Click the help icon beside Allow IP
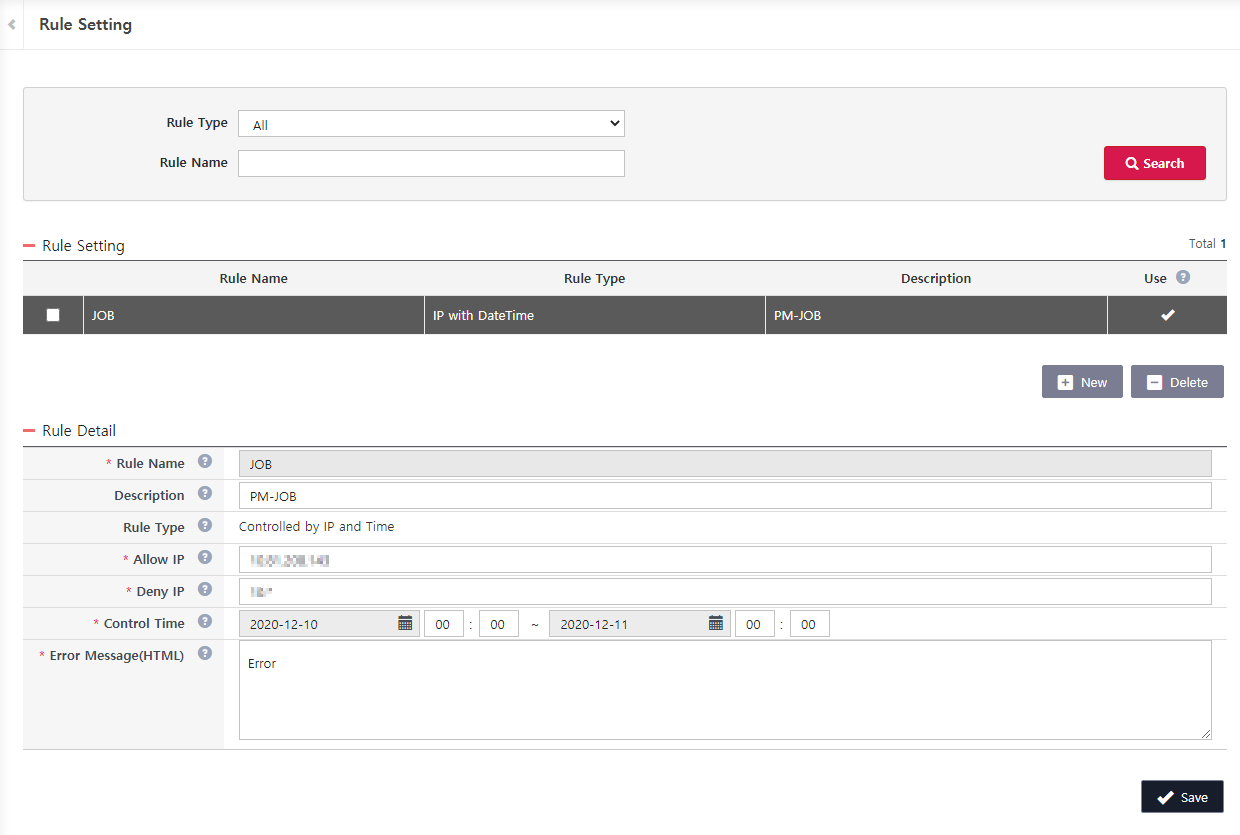Image resolution: width=1240 pixels, height=835 pixels. pos(204,558)
